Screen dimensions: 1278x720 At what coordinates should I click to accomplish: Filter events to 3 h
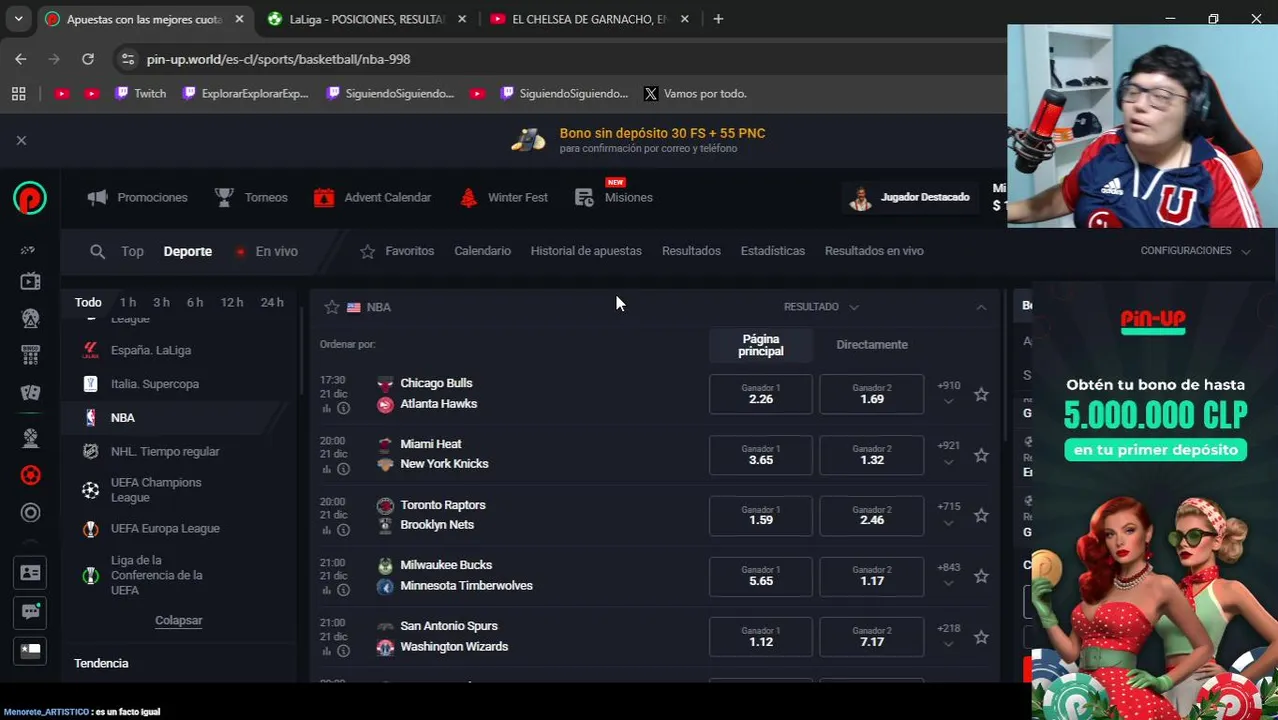point(161,302)
